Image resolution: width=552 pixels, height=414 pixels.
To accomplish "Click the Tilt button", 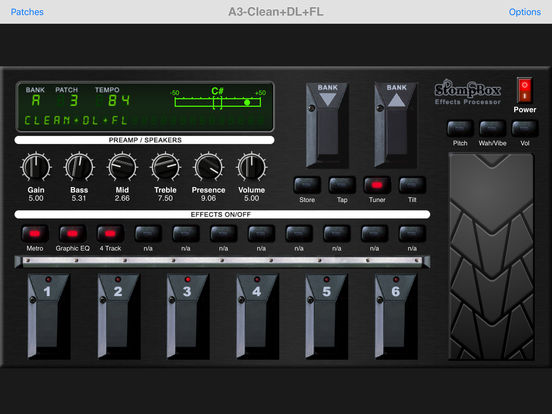I will [412, 185].
